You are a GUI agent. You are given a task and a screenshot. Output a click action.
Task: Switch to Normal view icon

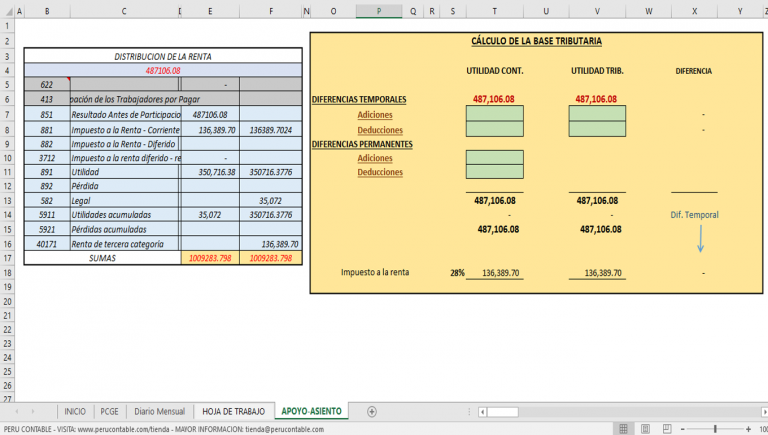click(623, 429)
